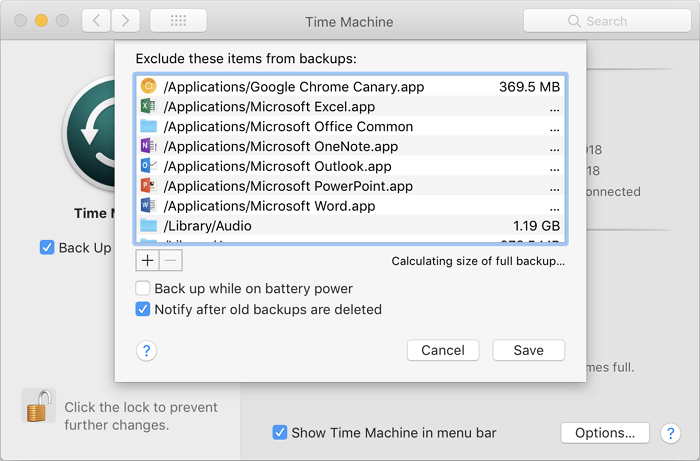Uncheck Notify after old backups are deleted
700x461 pixels.
pos(143,310)
